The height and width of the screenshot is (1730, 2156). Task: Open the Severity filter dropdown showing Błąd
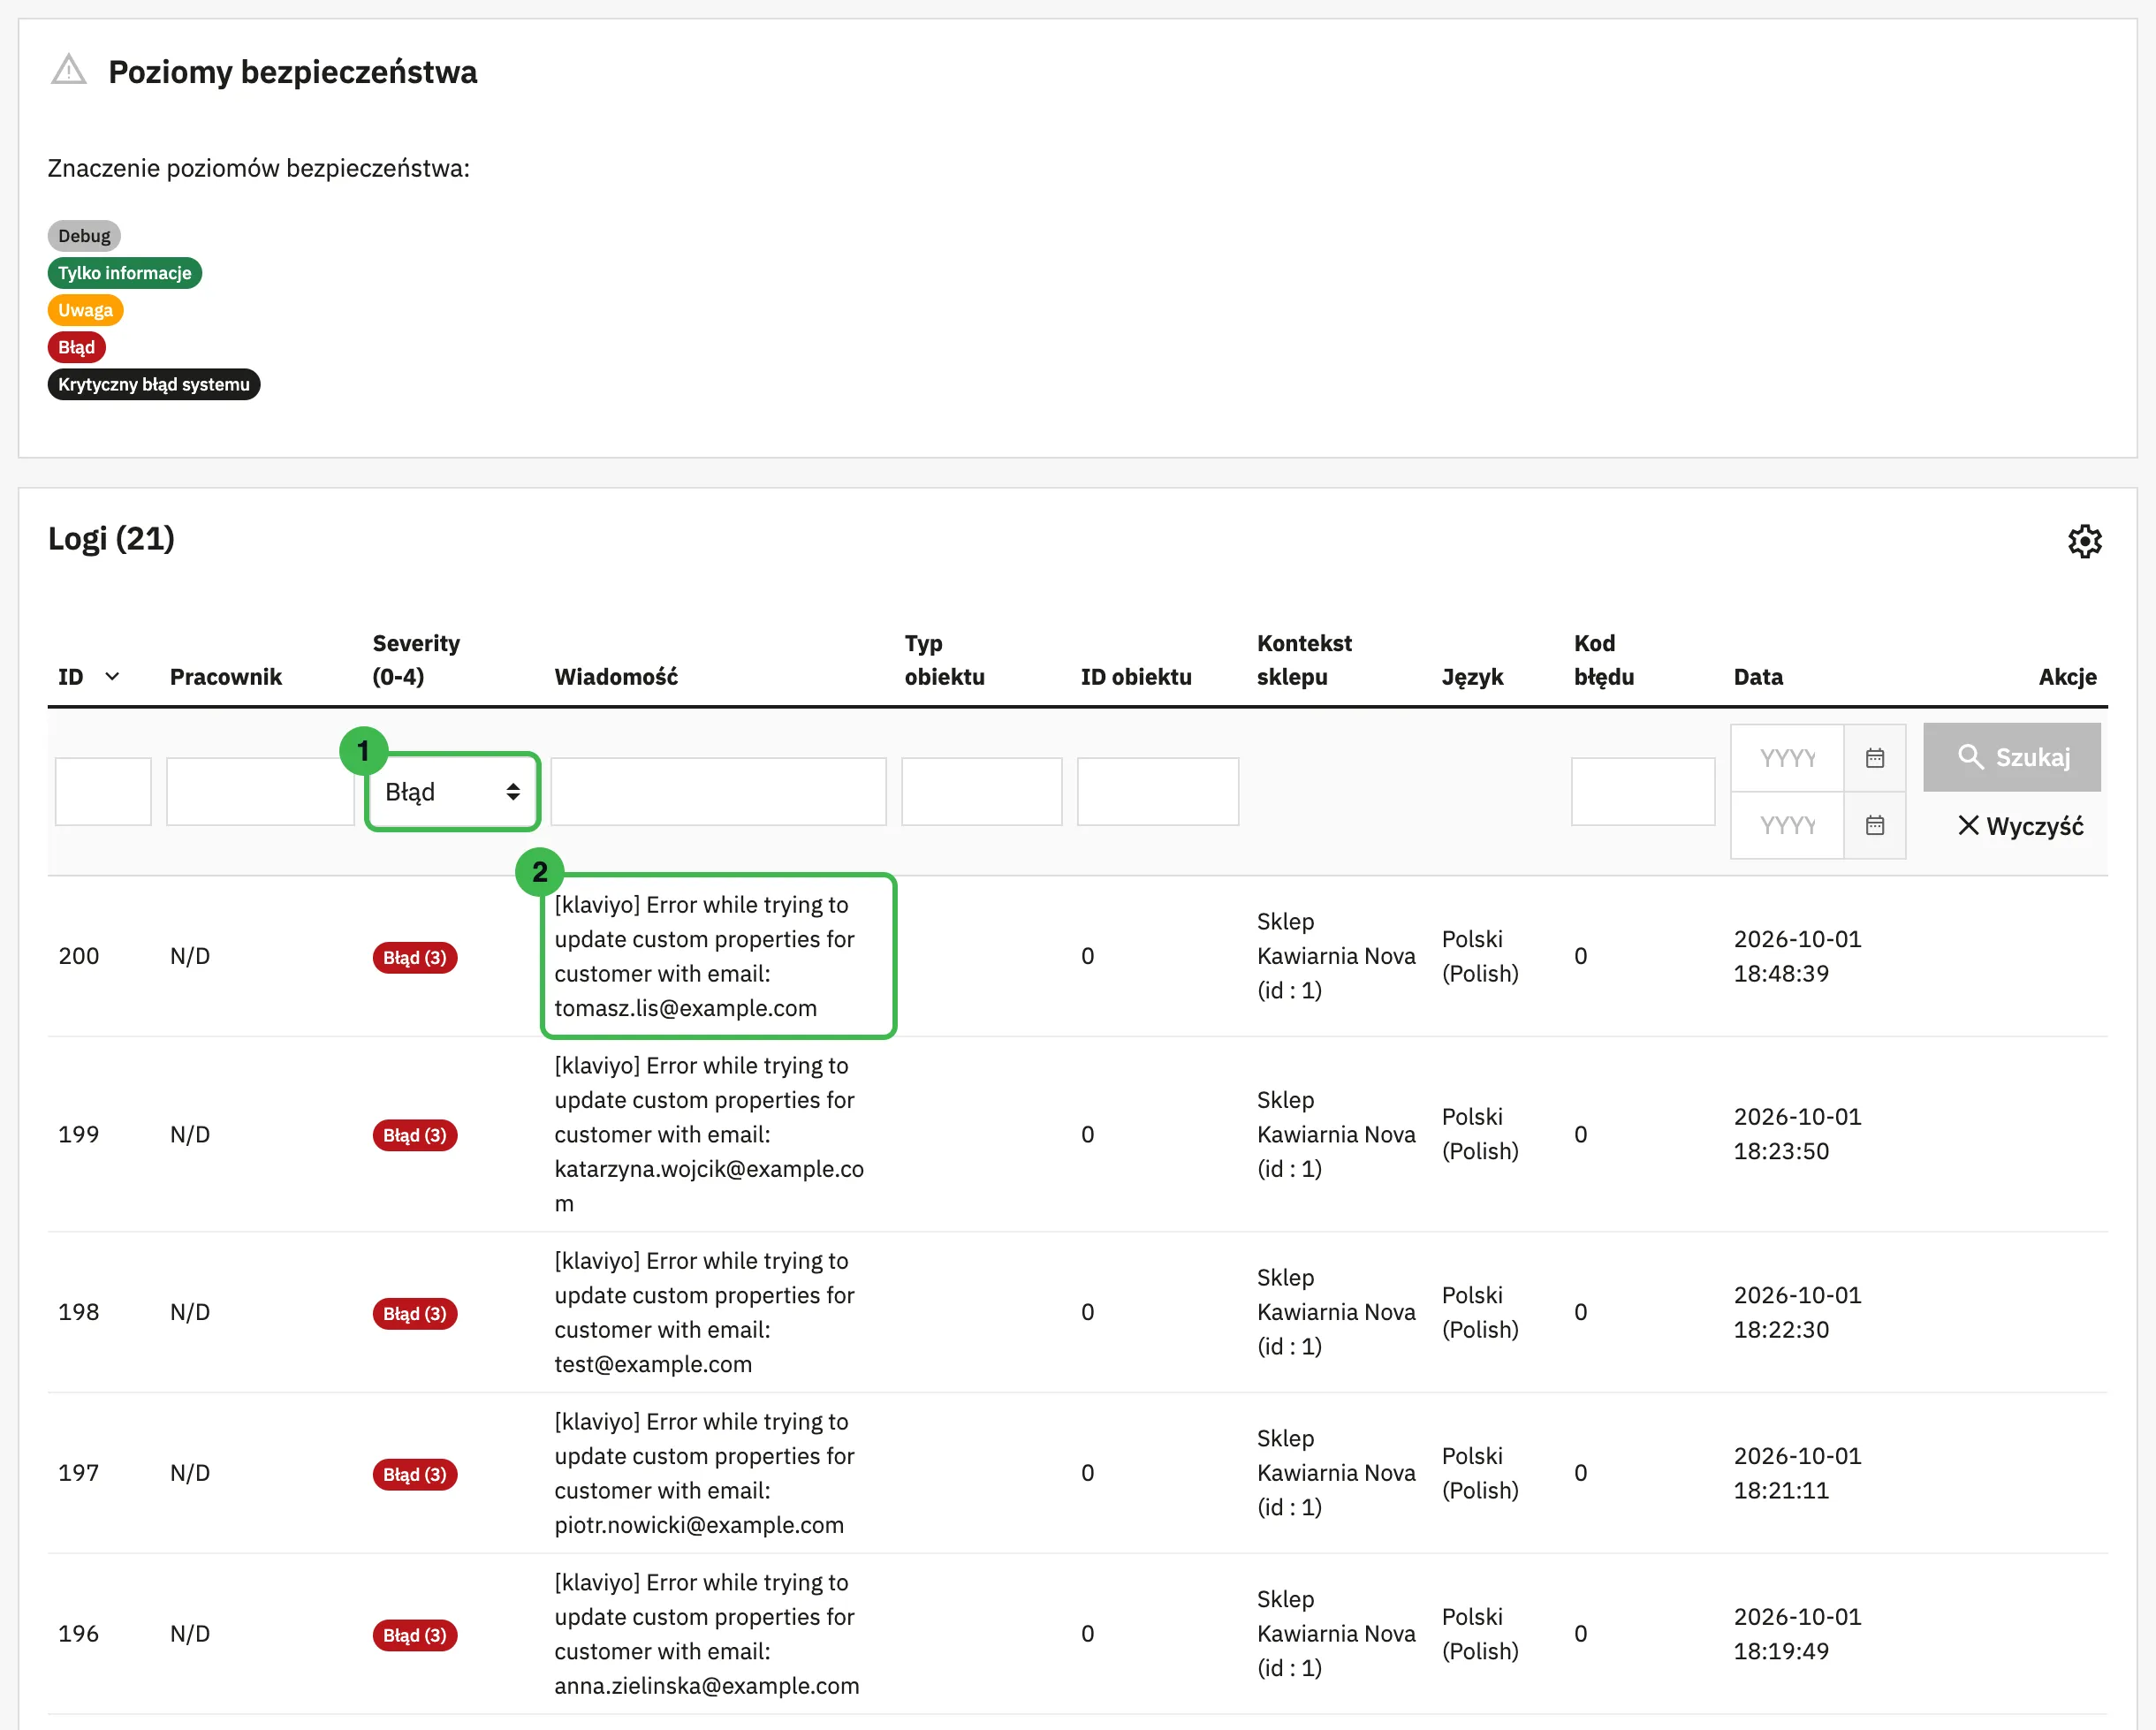coord(452,791)
